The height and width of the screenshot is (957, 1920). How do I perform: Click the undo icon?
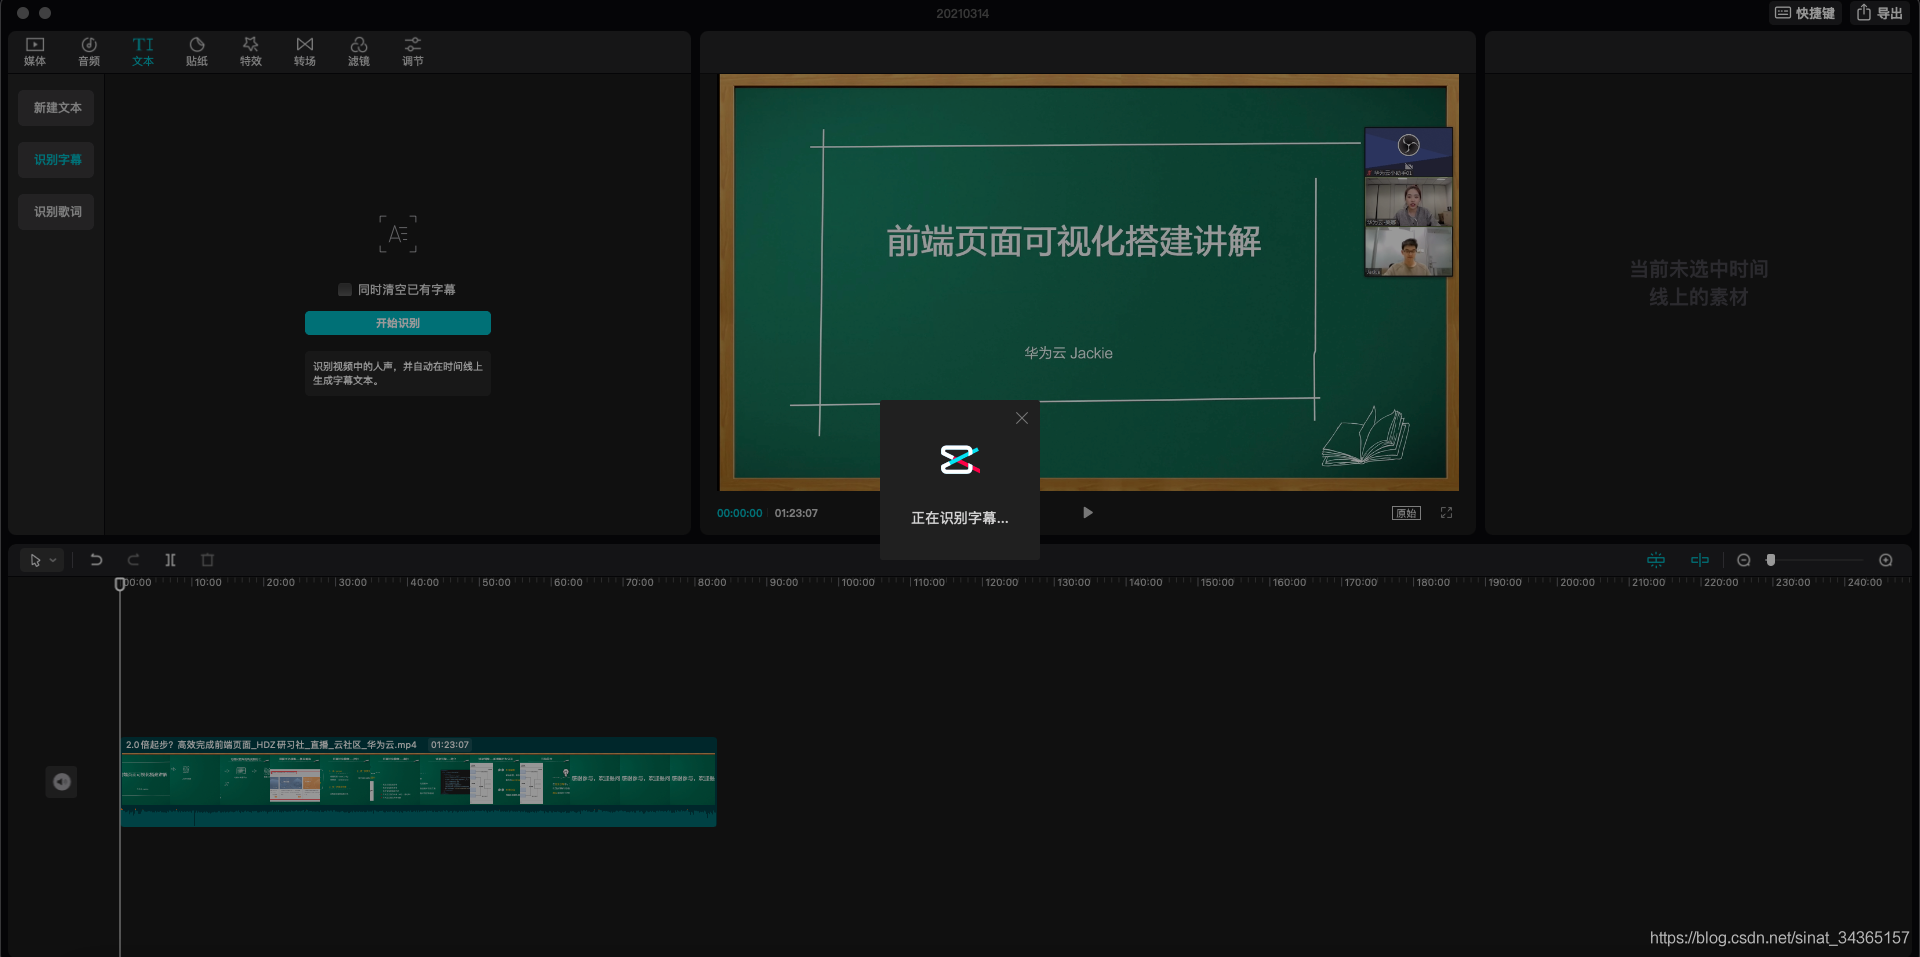[96, 560]
